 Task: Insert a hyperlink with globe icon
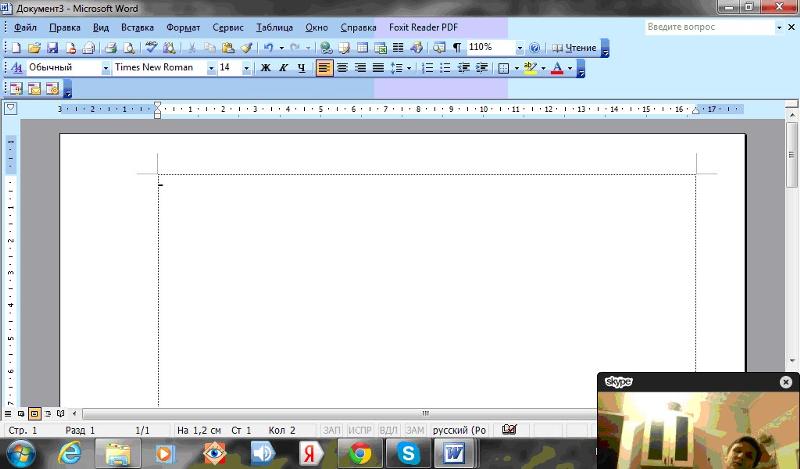tap(326, 48)
